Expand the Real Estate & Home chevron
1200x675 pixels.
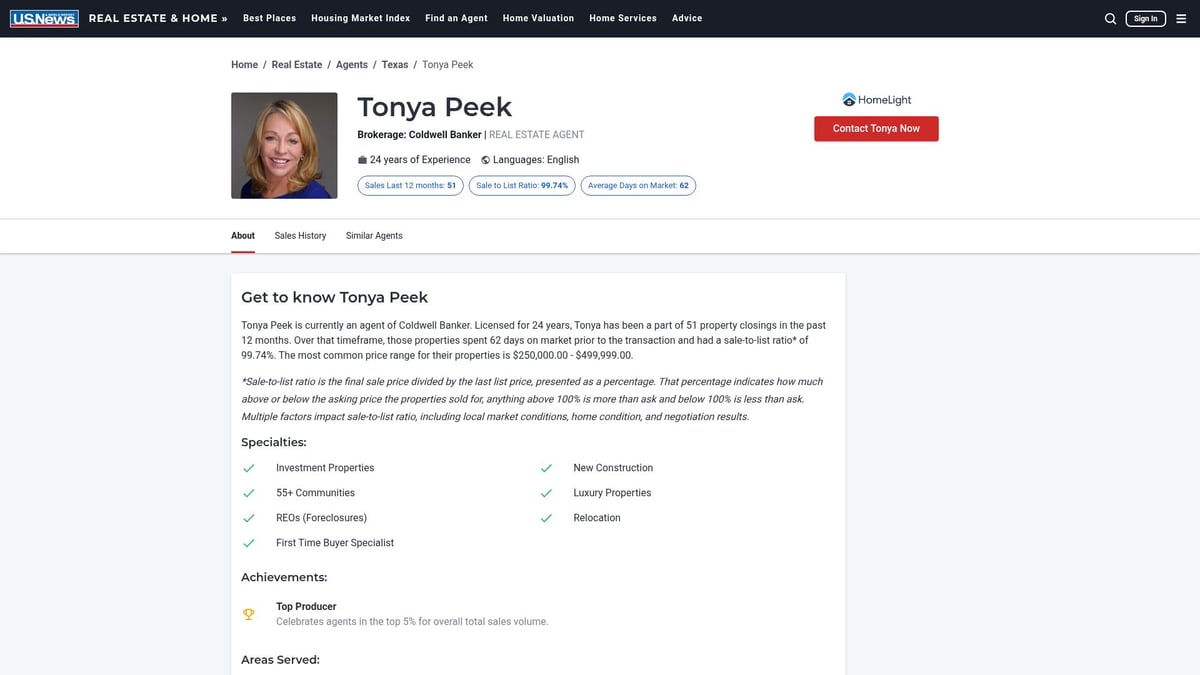click(x=224, y=17)
